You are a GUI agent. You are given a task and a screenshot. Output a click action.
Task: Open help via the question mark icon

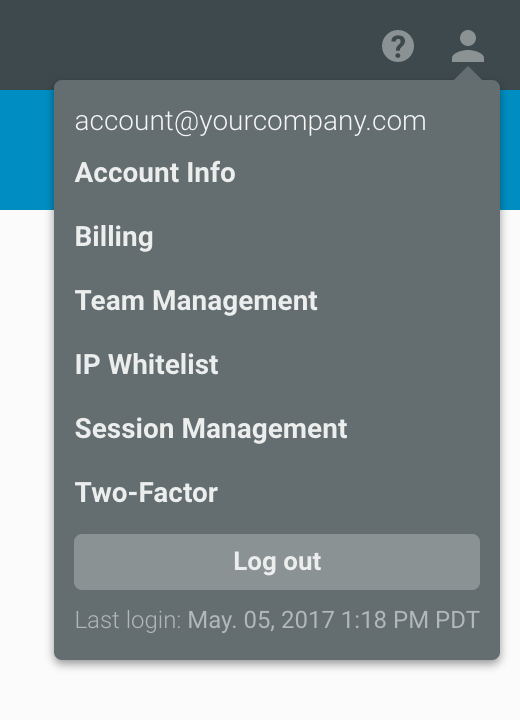coord(398,46)
